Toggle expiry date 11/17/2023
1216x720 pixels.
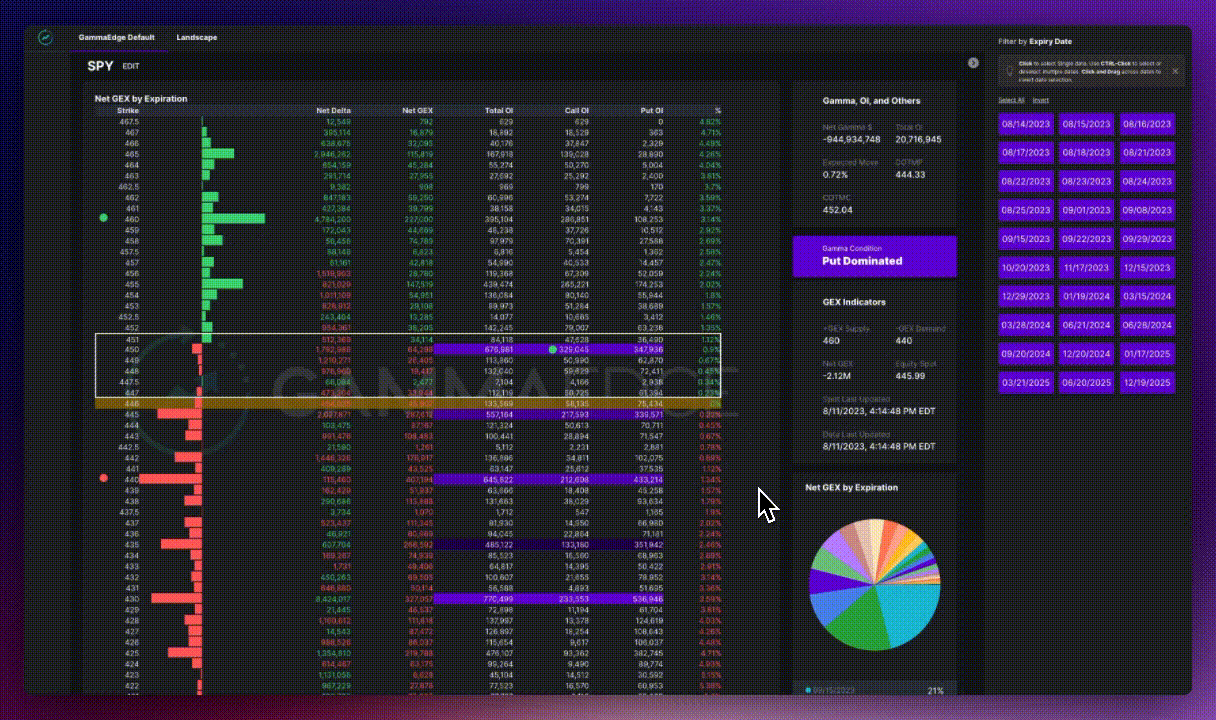[1086, 268]
